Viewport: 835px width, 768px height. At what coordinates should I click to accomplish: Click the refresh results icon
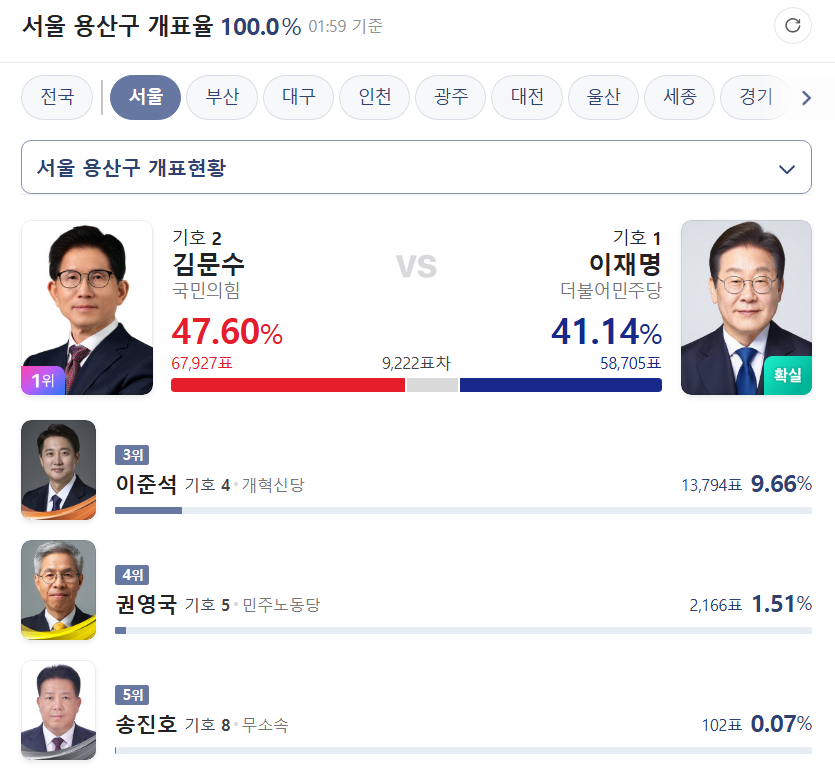point(793,27)
